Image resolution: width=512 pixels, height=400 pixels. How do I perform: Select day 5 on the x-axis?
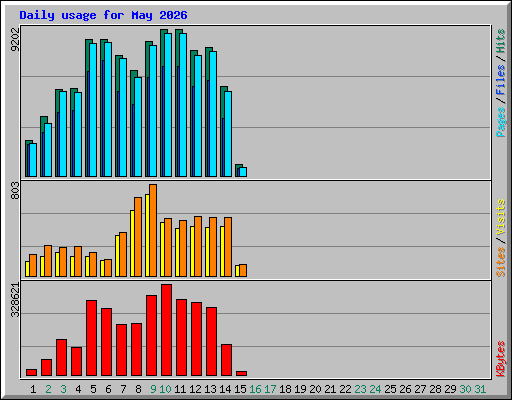coord(93,389)
